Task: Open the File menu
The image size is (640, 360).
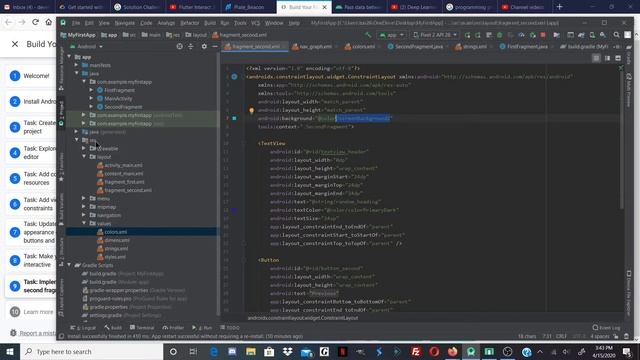Action: tap(76, 23)
